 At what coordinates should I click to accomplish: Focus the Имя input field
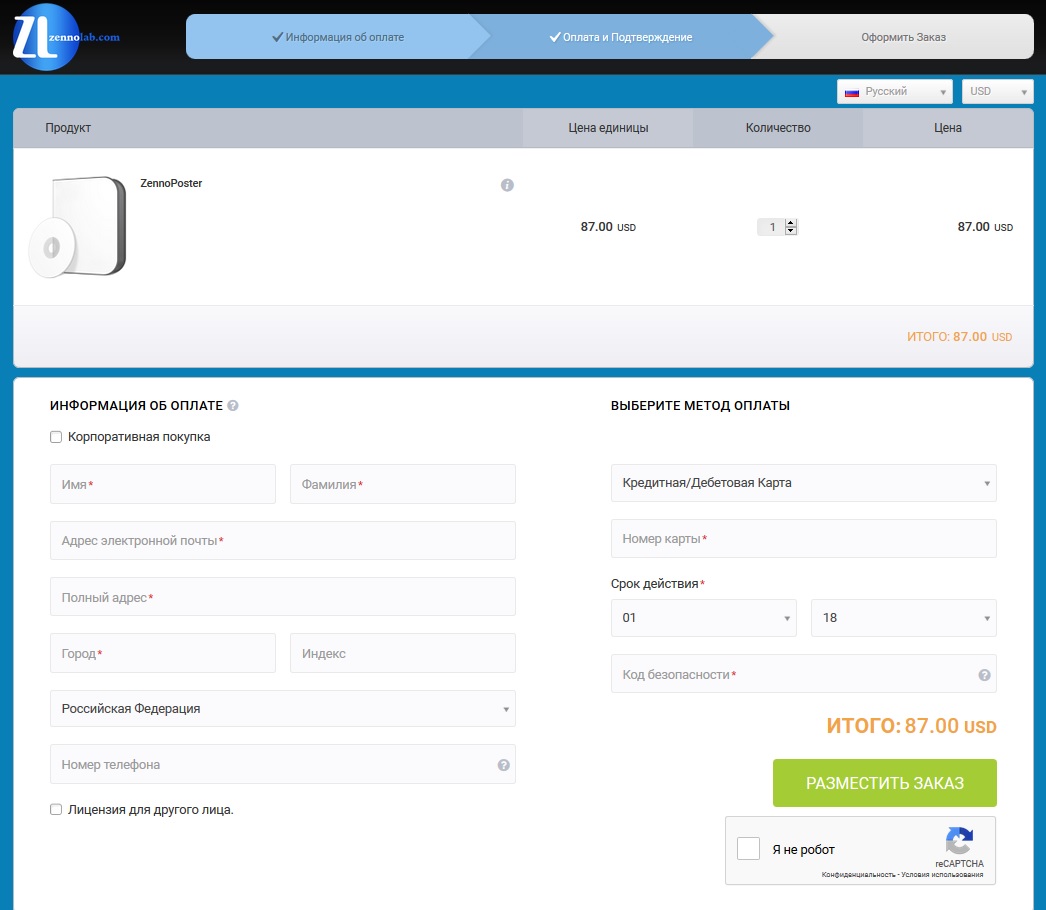coord(163,484)
